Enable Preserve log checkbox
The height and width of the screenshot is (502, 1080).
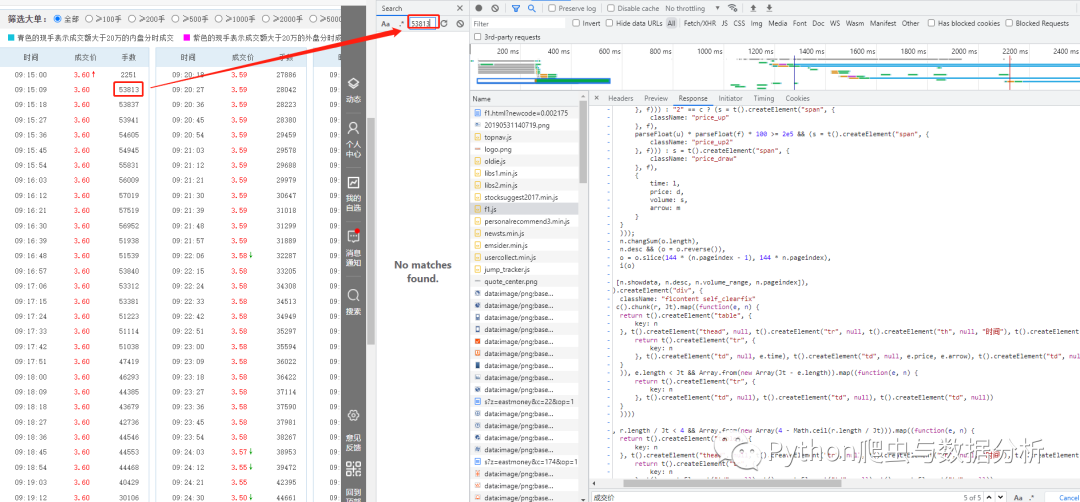click(552, 9)
